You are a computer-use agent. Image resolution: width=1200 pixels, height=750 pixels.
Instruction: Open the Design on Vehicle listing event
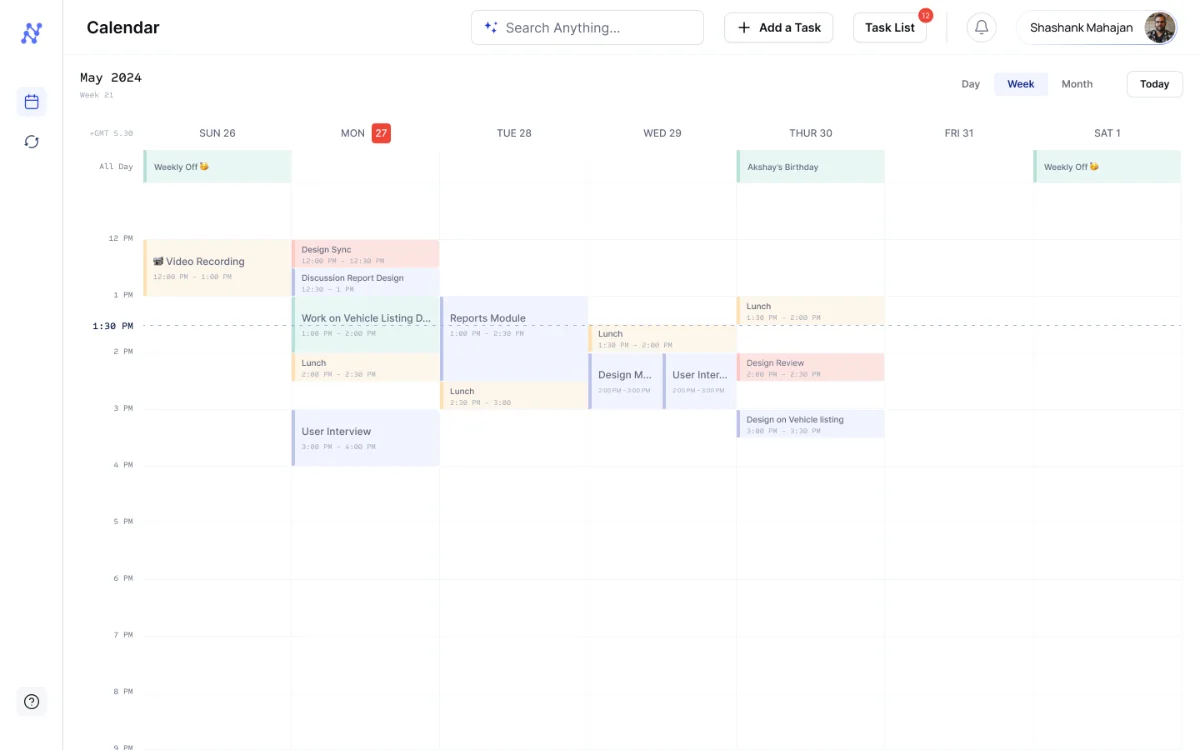(x=810, y=424)
